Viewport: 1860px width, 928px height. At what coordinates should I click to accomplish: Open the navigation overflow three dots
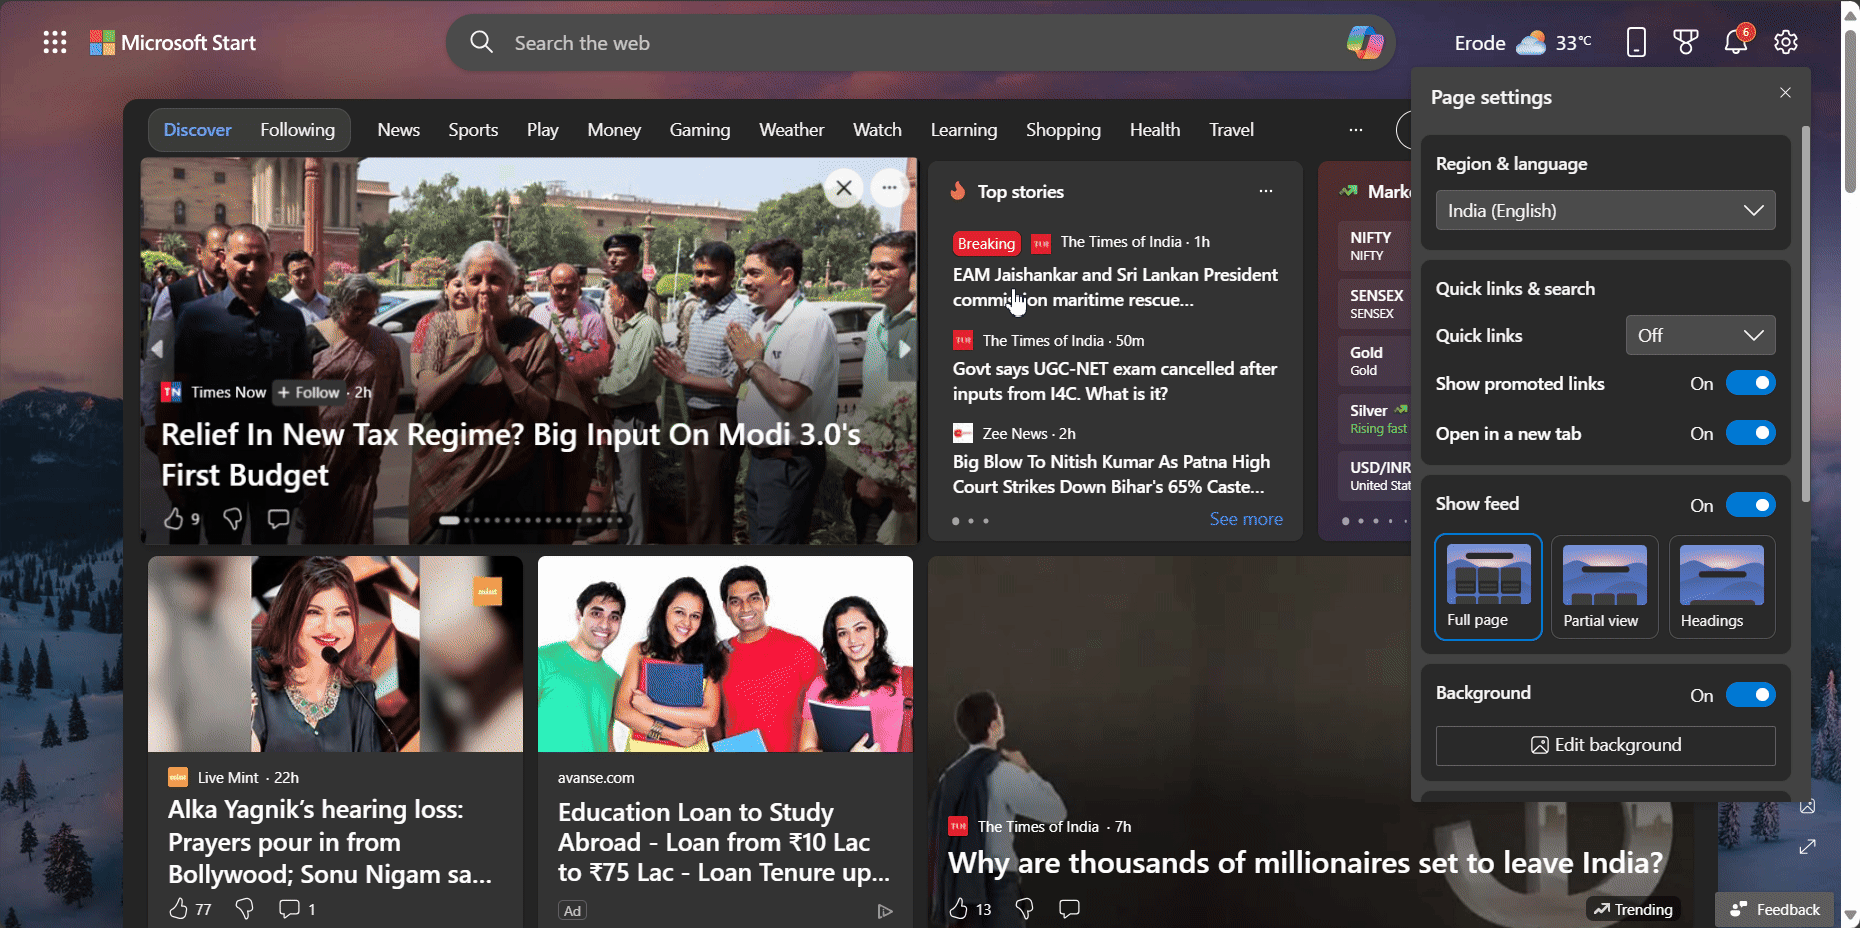[1356, 130]
